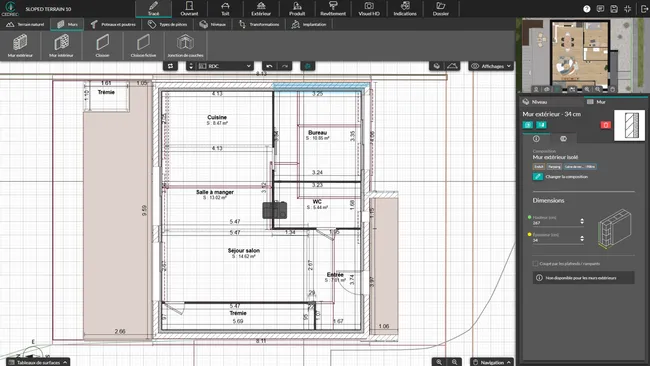The width and height of the screenshot is (650, 366).
Task: Switch to the Ouvrant tab
Action: click(189, 9)
